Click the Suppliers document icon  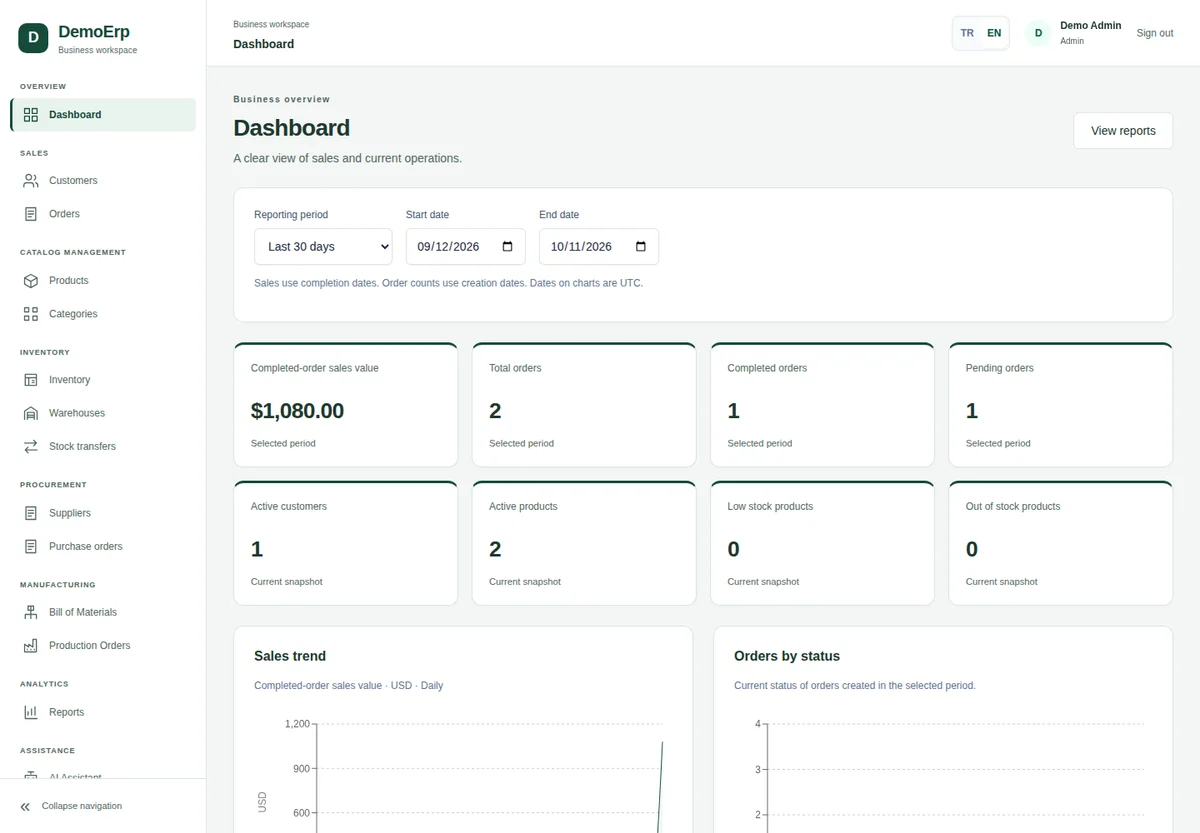tap(31, 513)
